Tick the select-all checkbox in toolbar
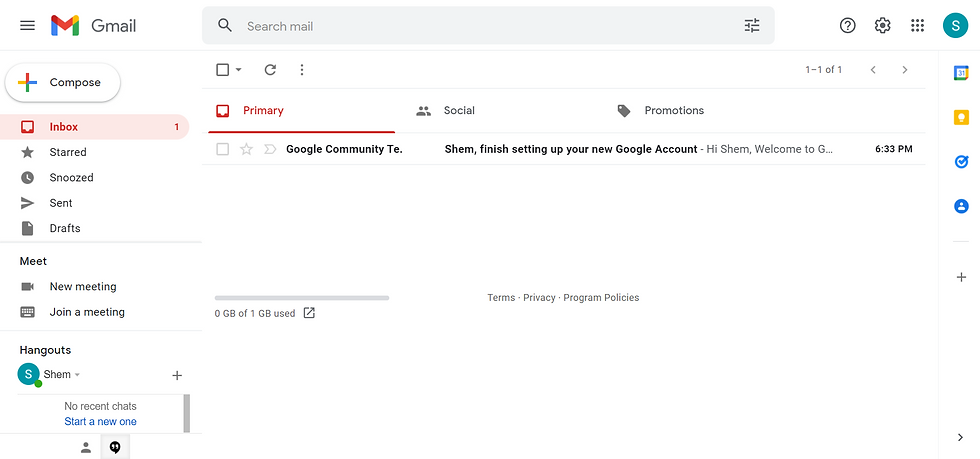This screenshot has height=459, width=980. click(222, 69)
